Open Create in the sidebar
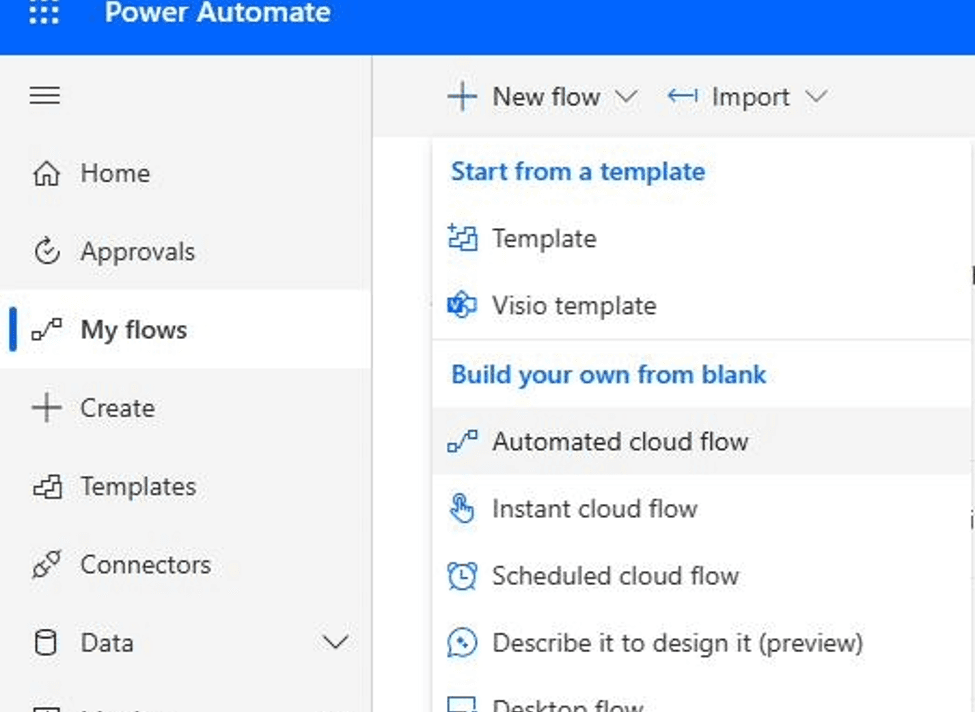975x712 pixels. pos(185,409)
